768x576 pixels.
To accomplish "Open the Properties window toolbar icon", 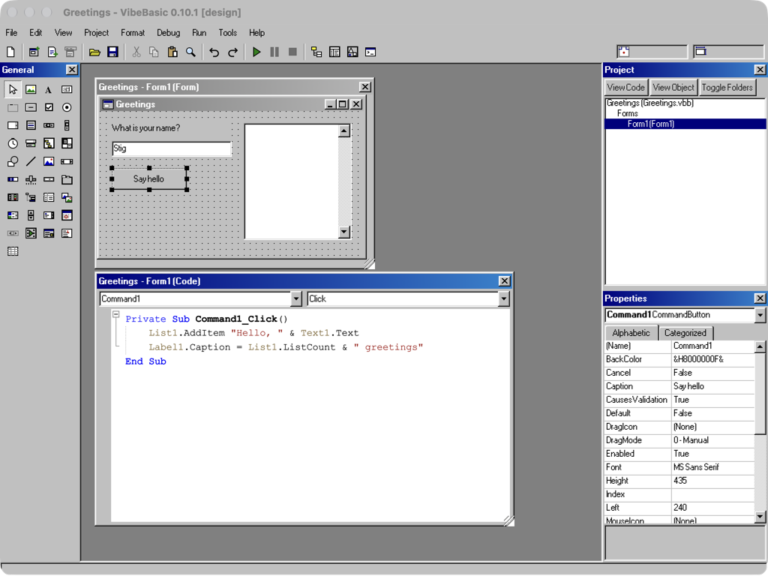I will point(335,52).
